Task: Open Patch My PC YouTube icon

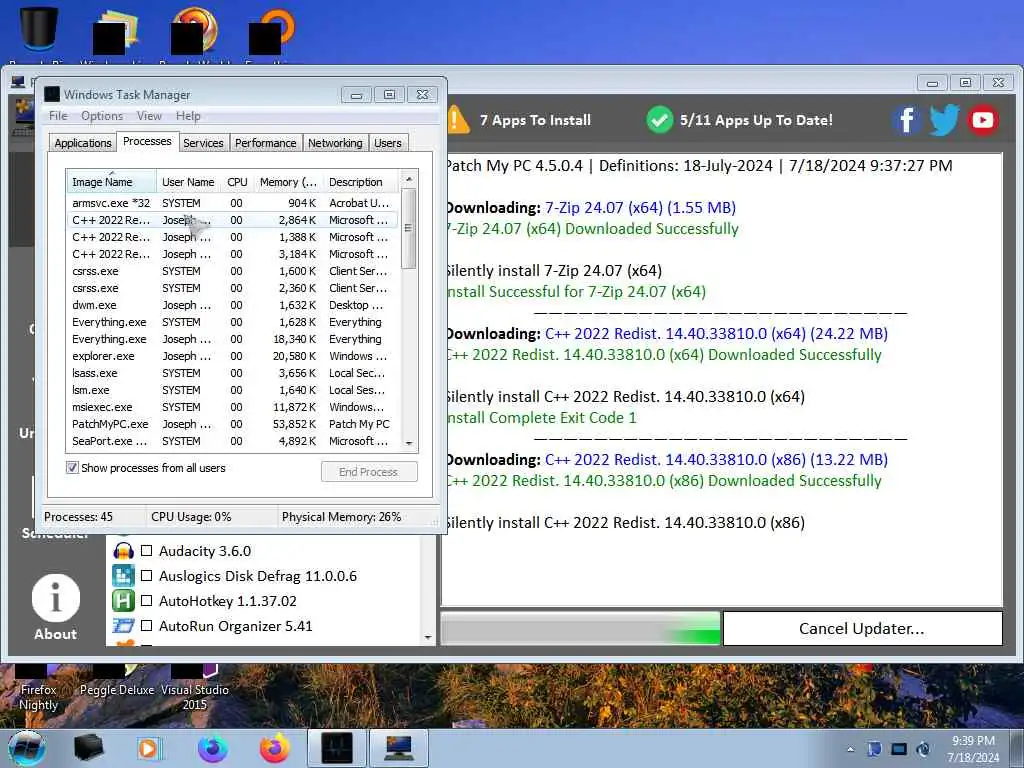Action: point(982,120)
